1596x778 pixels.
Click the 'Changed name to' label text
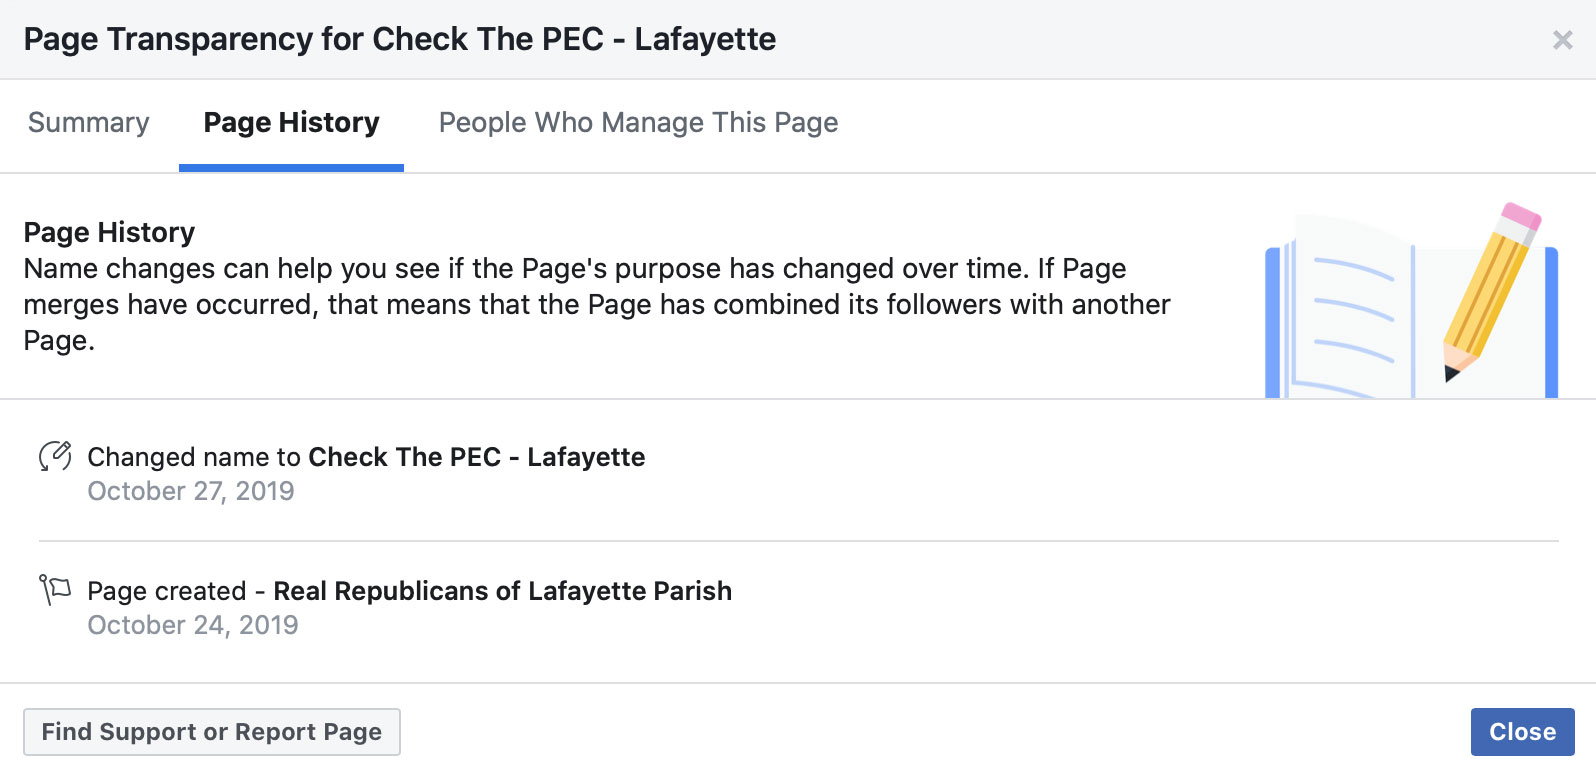coord(194,457)
